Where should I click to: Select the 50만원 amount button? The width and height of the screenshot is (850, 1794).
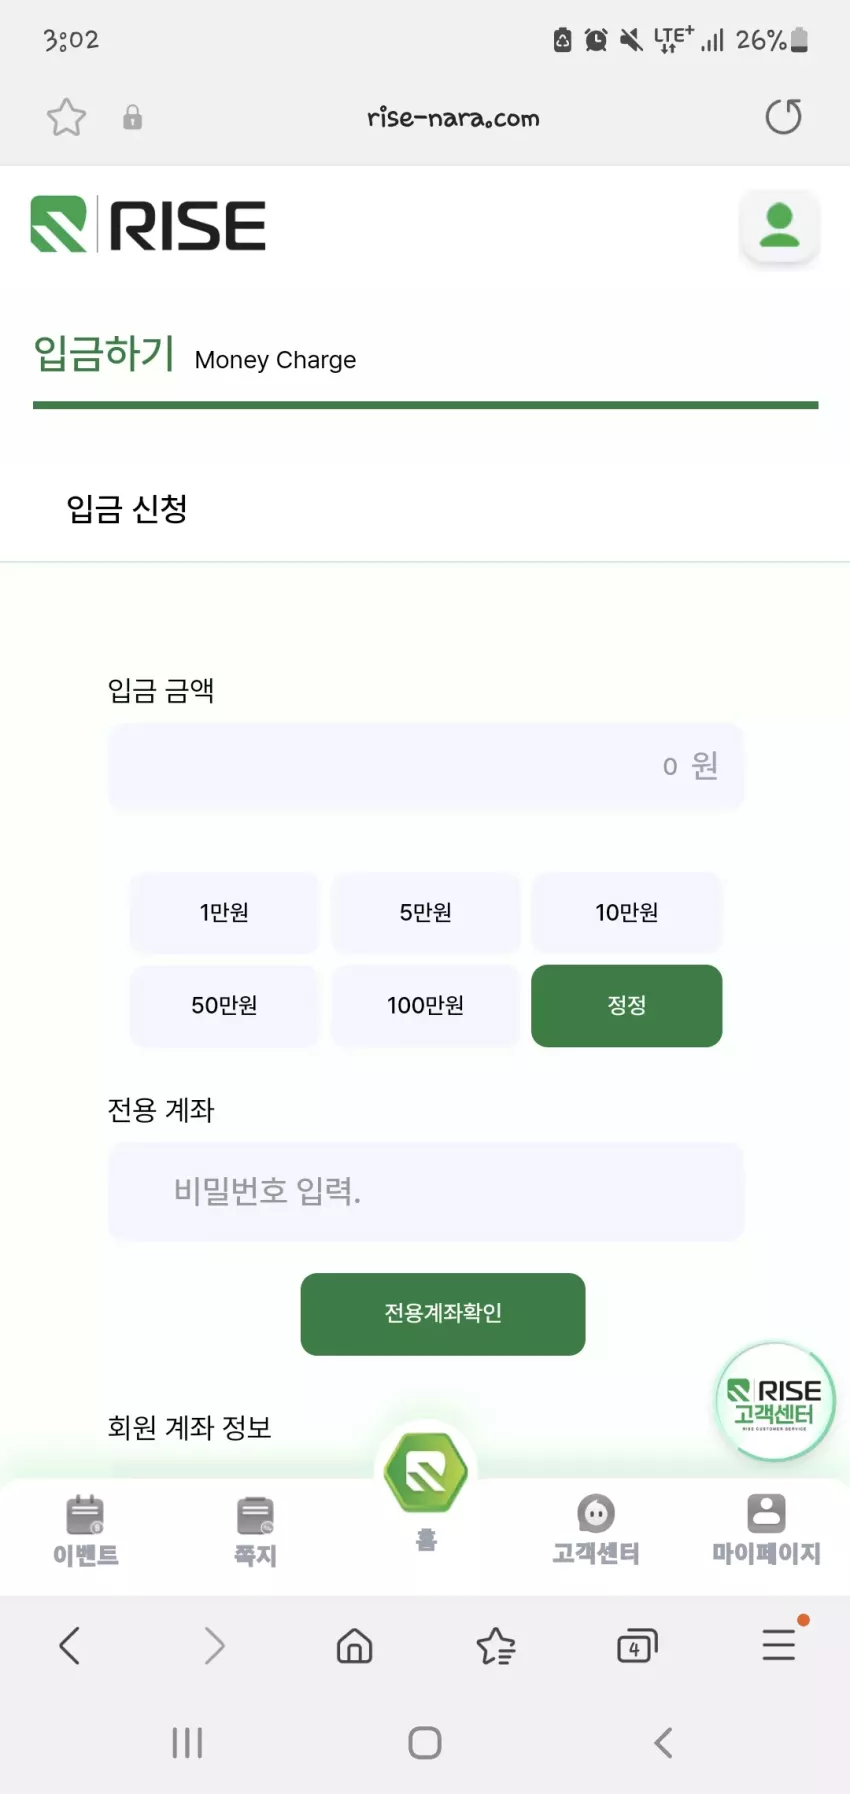[x=224, y=1005]
